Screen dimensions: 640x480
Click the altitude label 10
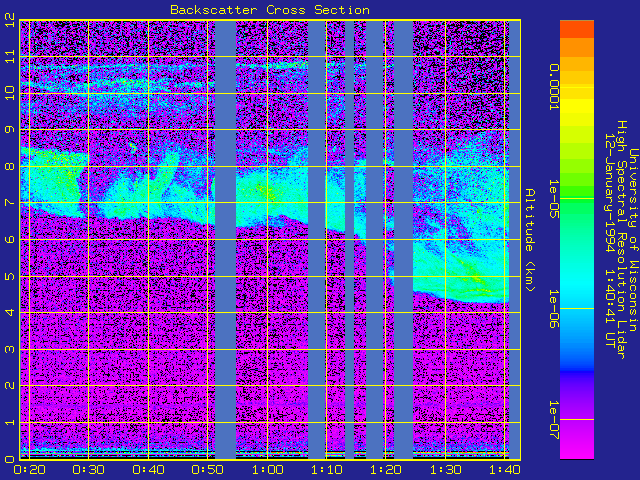[x=10, y=93]
